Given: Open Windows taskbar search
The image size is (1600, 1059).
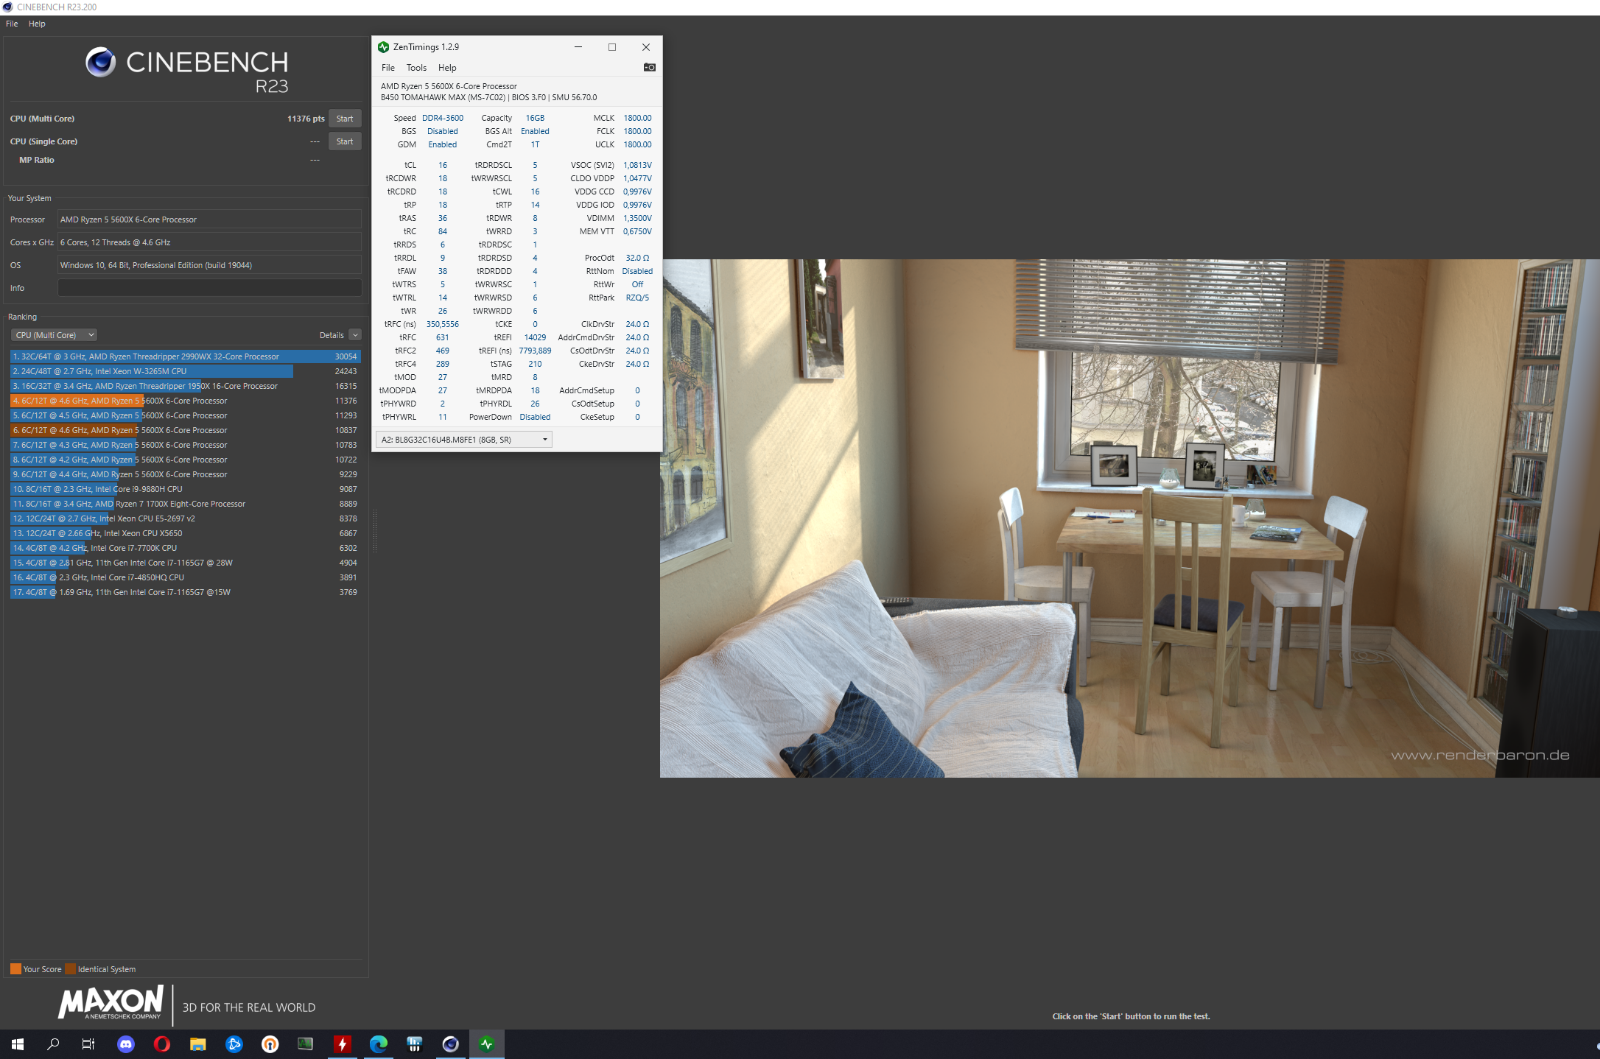Looking at the screenshot, I should pos(53,1044).
